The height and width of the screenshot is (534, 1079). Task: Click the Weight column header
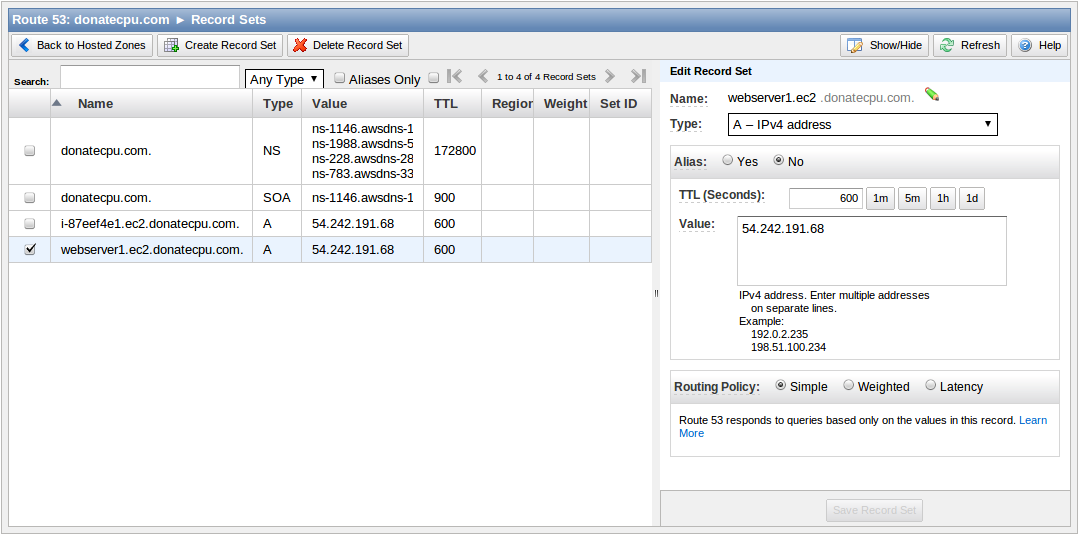pos(562,103)
